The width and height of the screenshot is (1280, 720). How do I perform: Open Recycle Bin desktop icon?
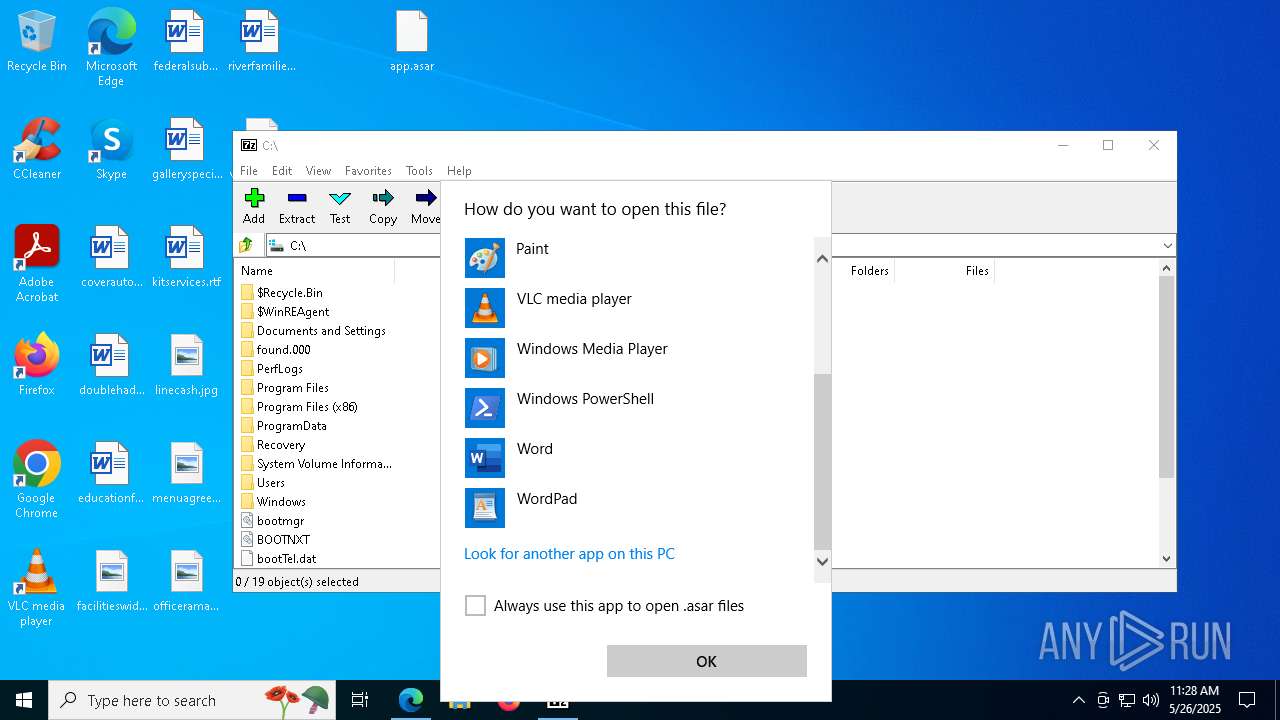tap(37, 42)
